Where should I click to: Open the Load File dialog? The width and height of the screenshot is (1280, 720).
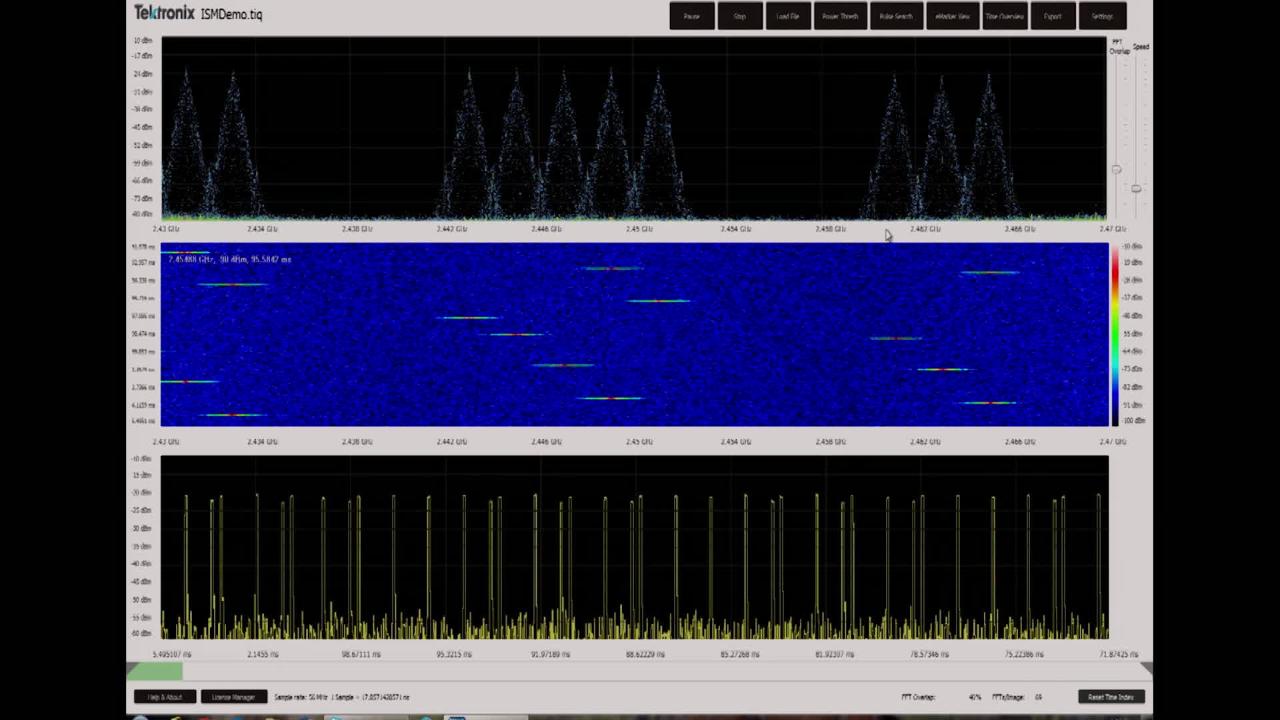click(787, 16)
